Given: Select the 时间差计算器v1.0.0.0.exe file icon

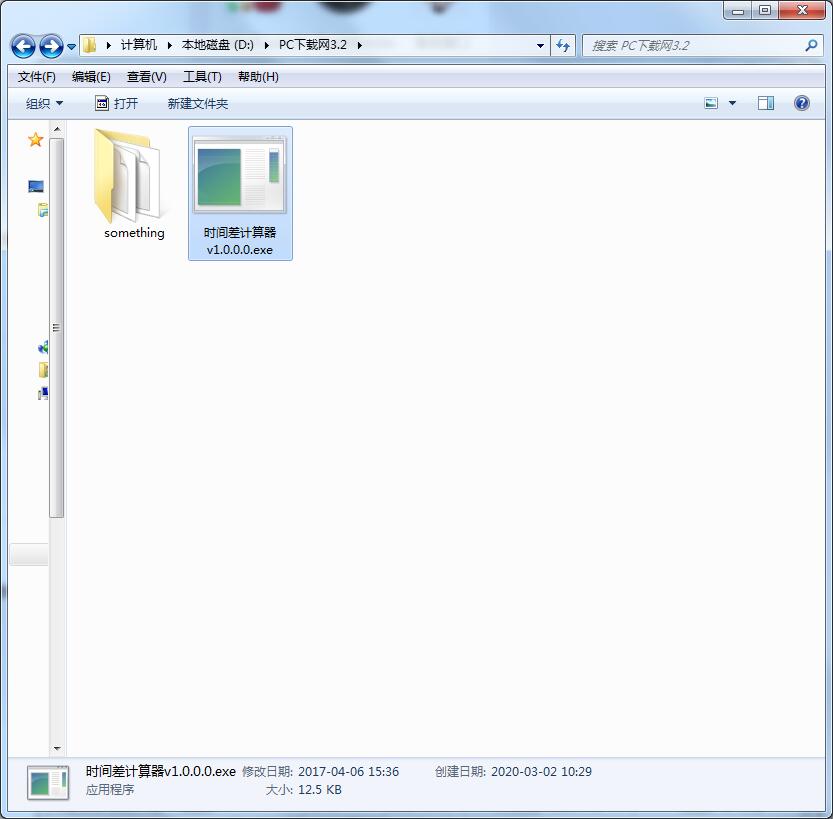Looking at the screenshot, I should pos(240,177).
